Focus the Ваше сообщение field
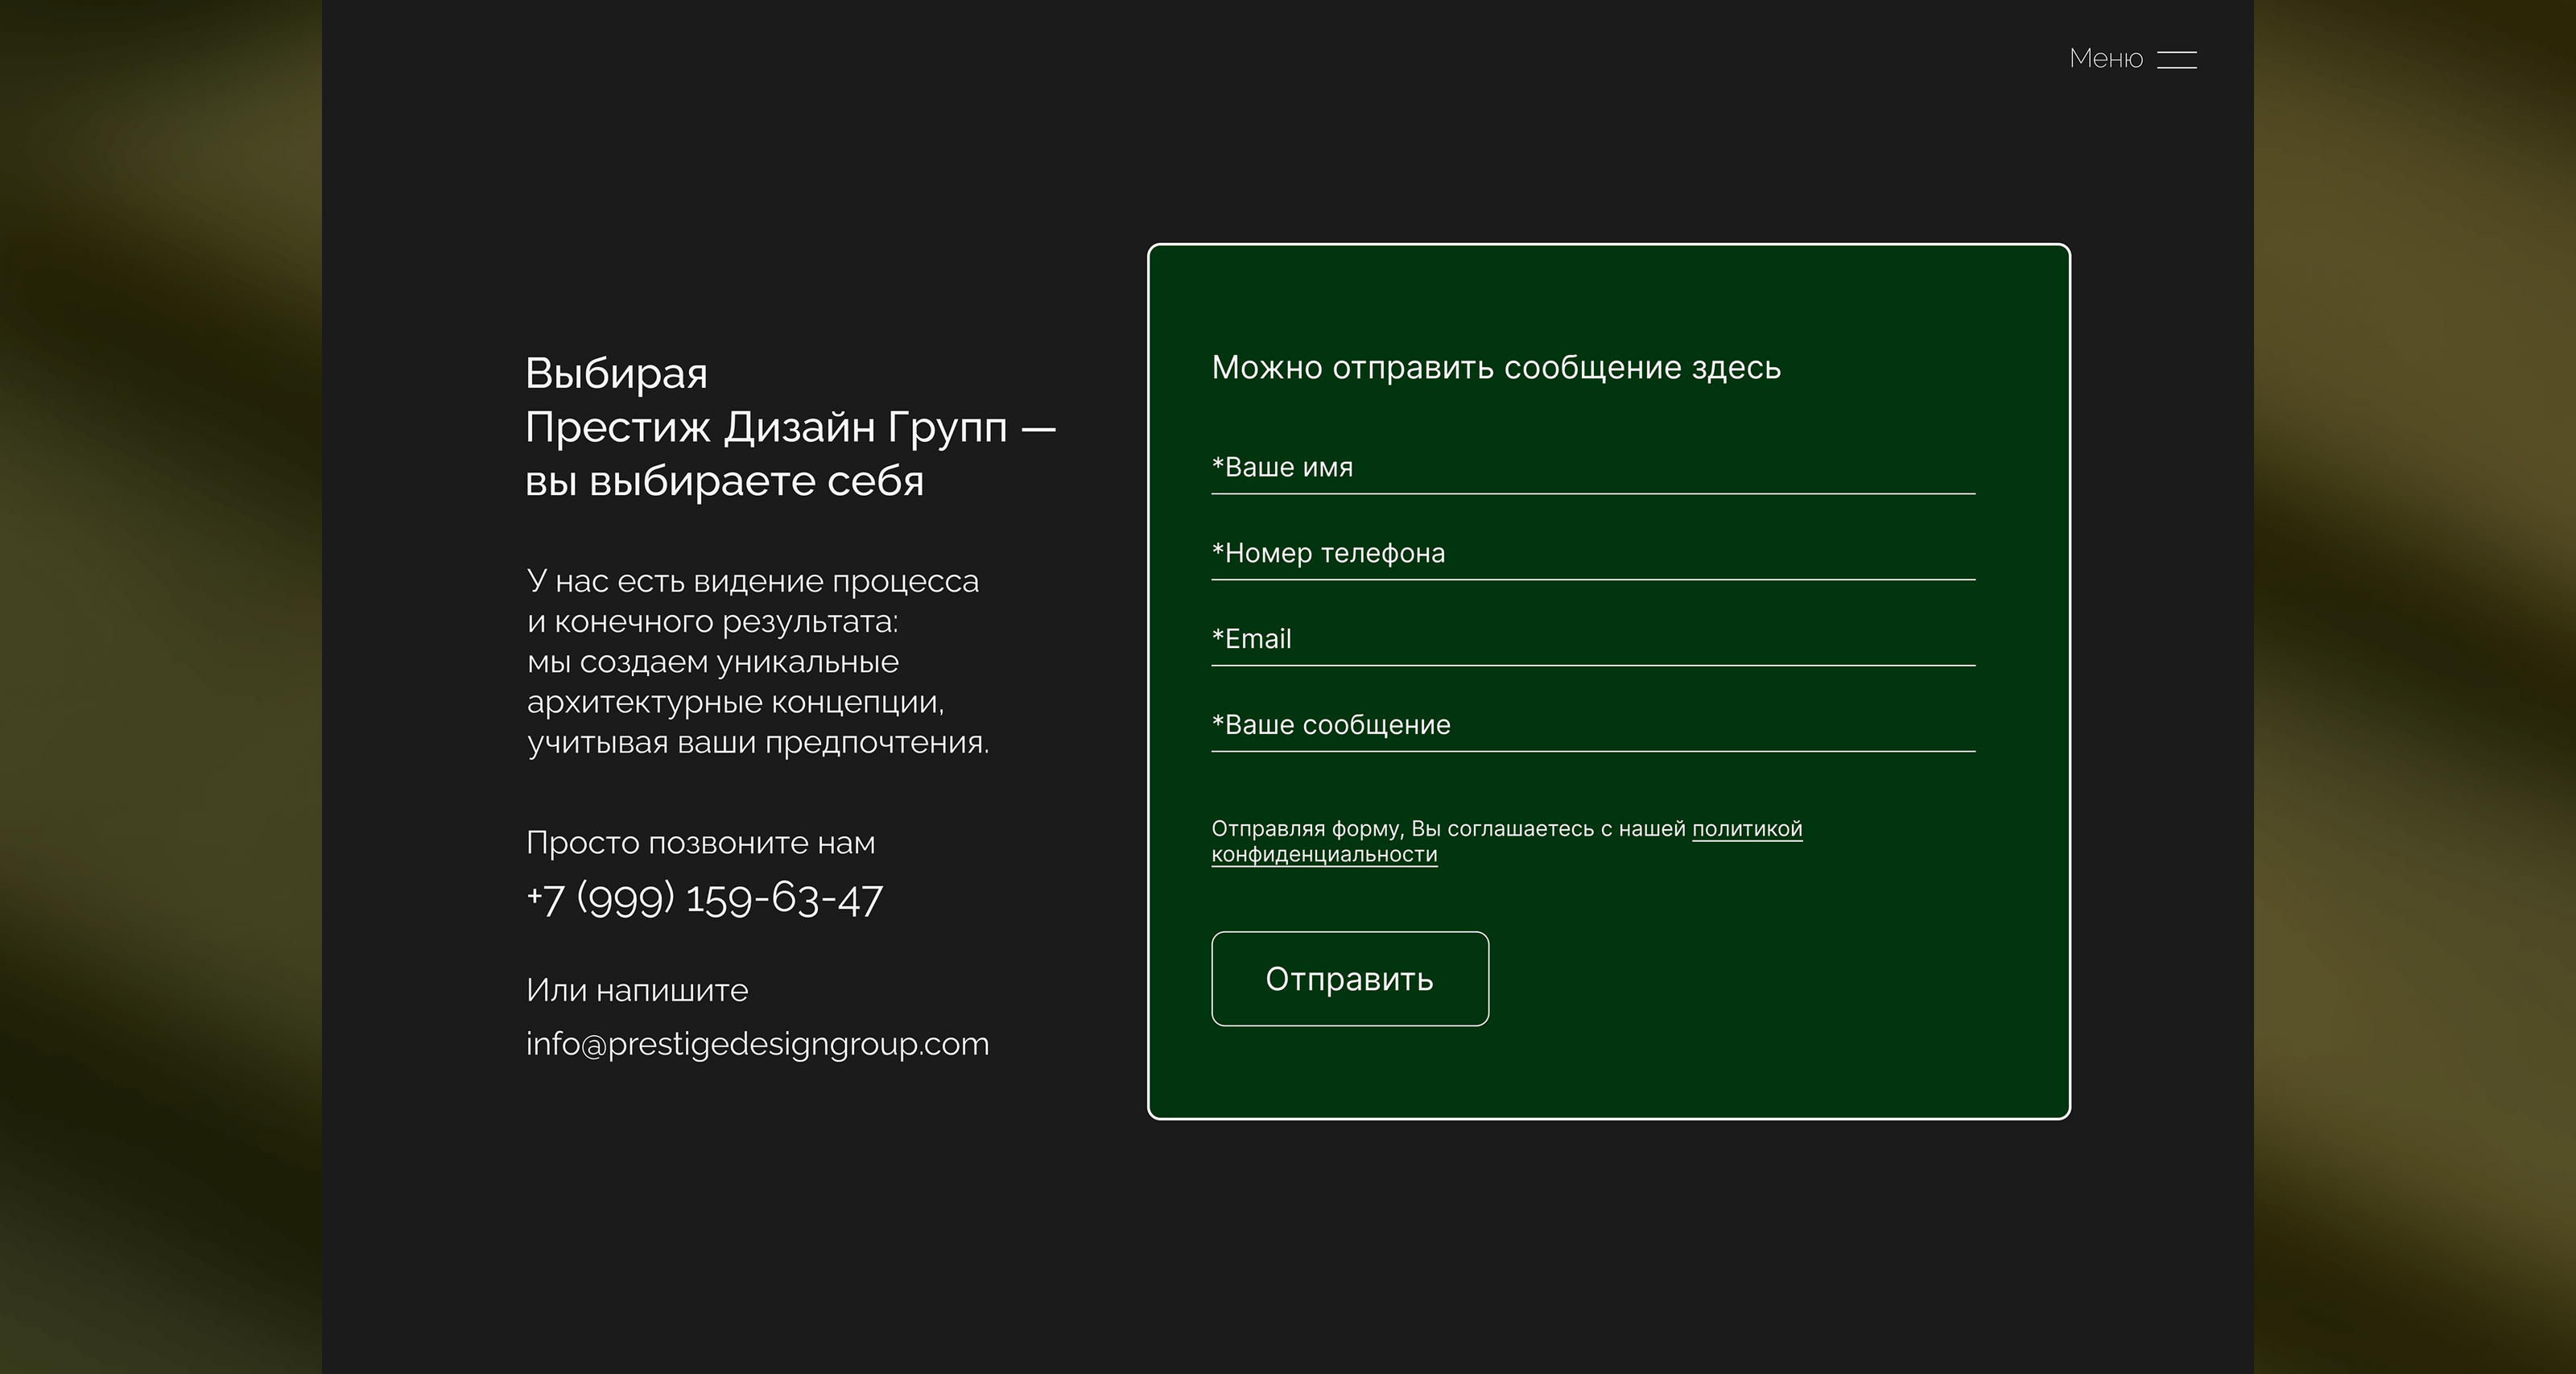 pos(1592,726)
